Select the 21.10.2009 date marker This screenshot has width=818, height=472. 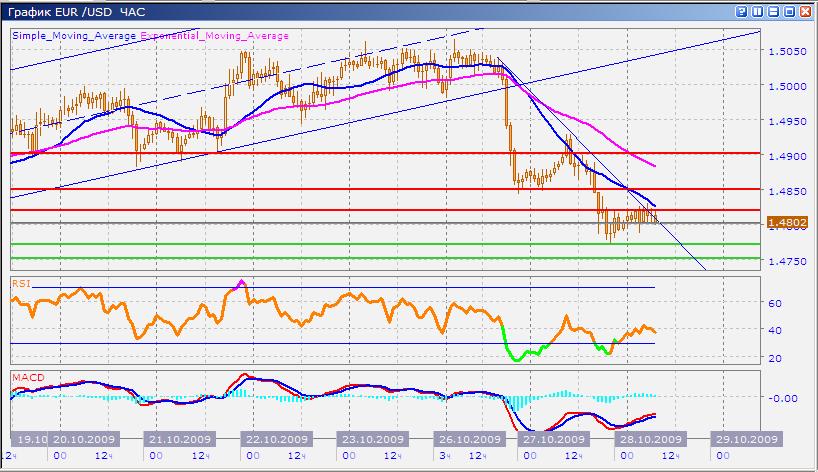point(182,439)
